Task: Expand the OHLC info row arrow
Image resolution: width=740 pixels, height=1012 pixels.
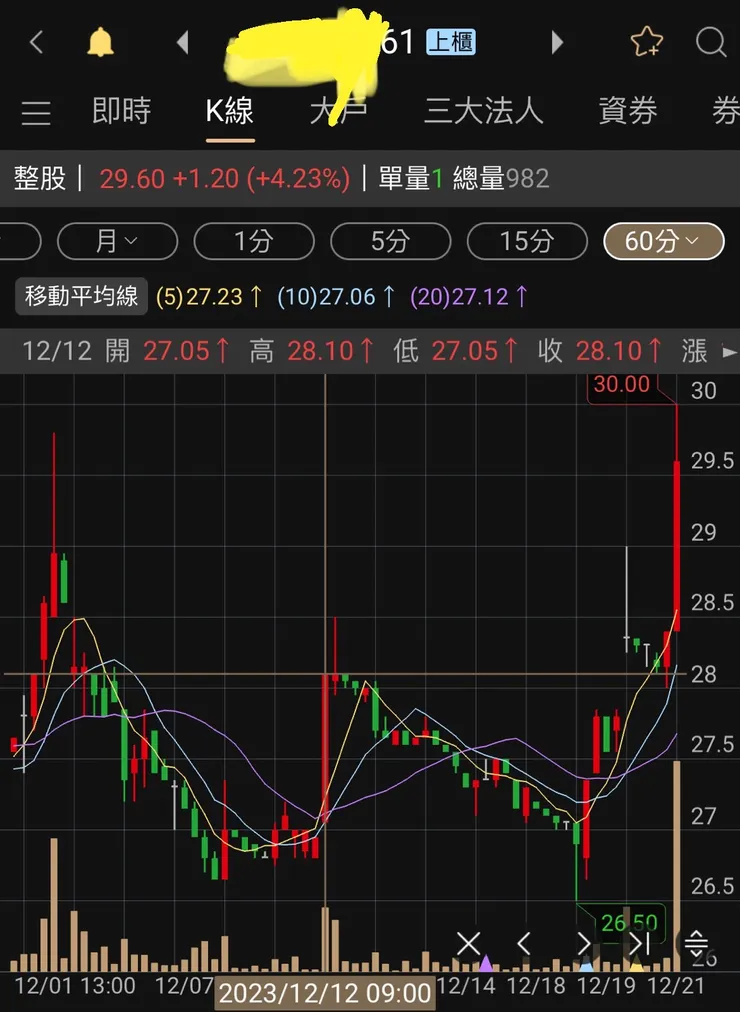Action: click(x=729, y=352)
